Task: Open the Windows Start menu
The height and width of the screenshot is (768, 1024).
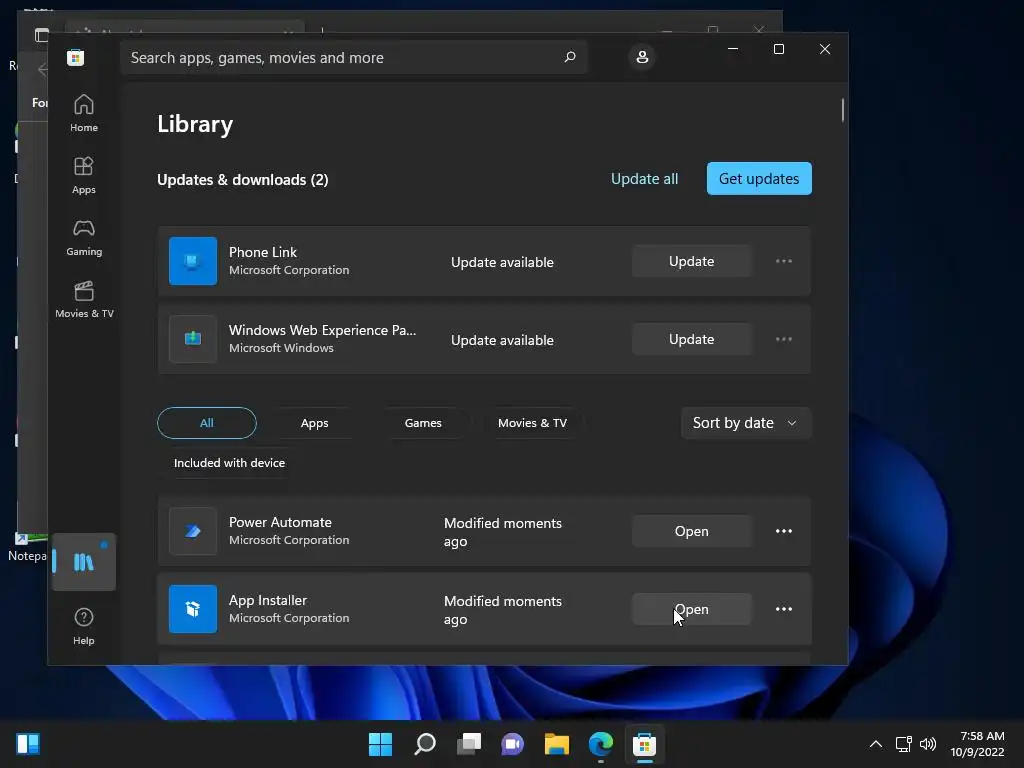Action: click(x=380, y=744)
